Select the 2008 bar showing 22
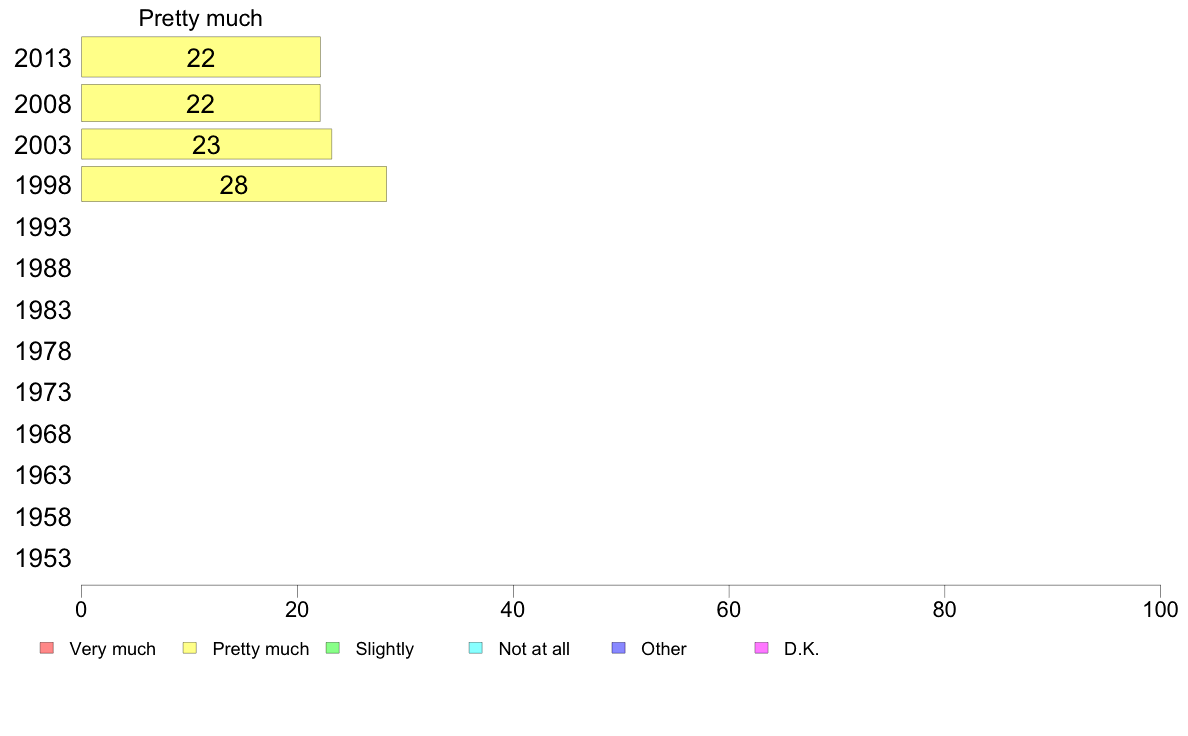The height and width of the screenshot is (736, 1188). (x=201, y=103)
